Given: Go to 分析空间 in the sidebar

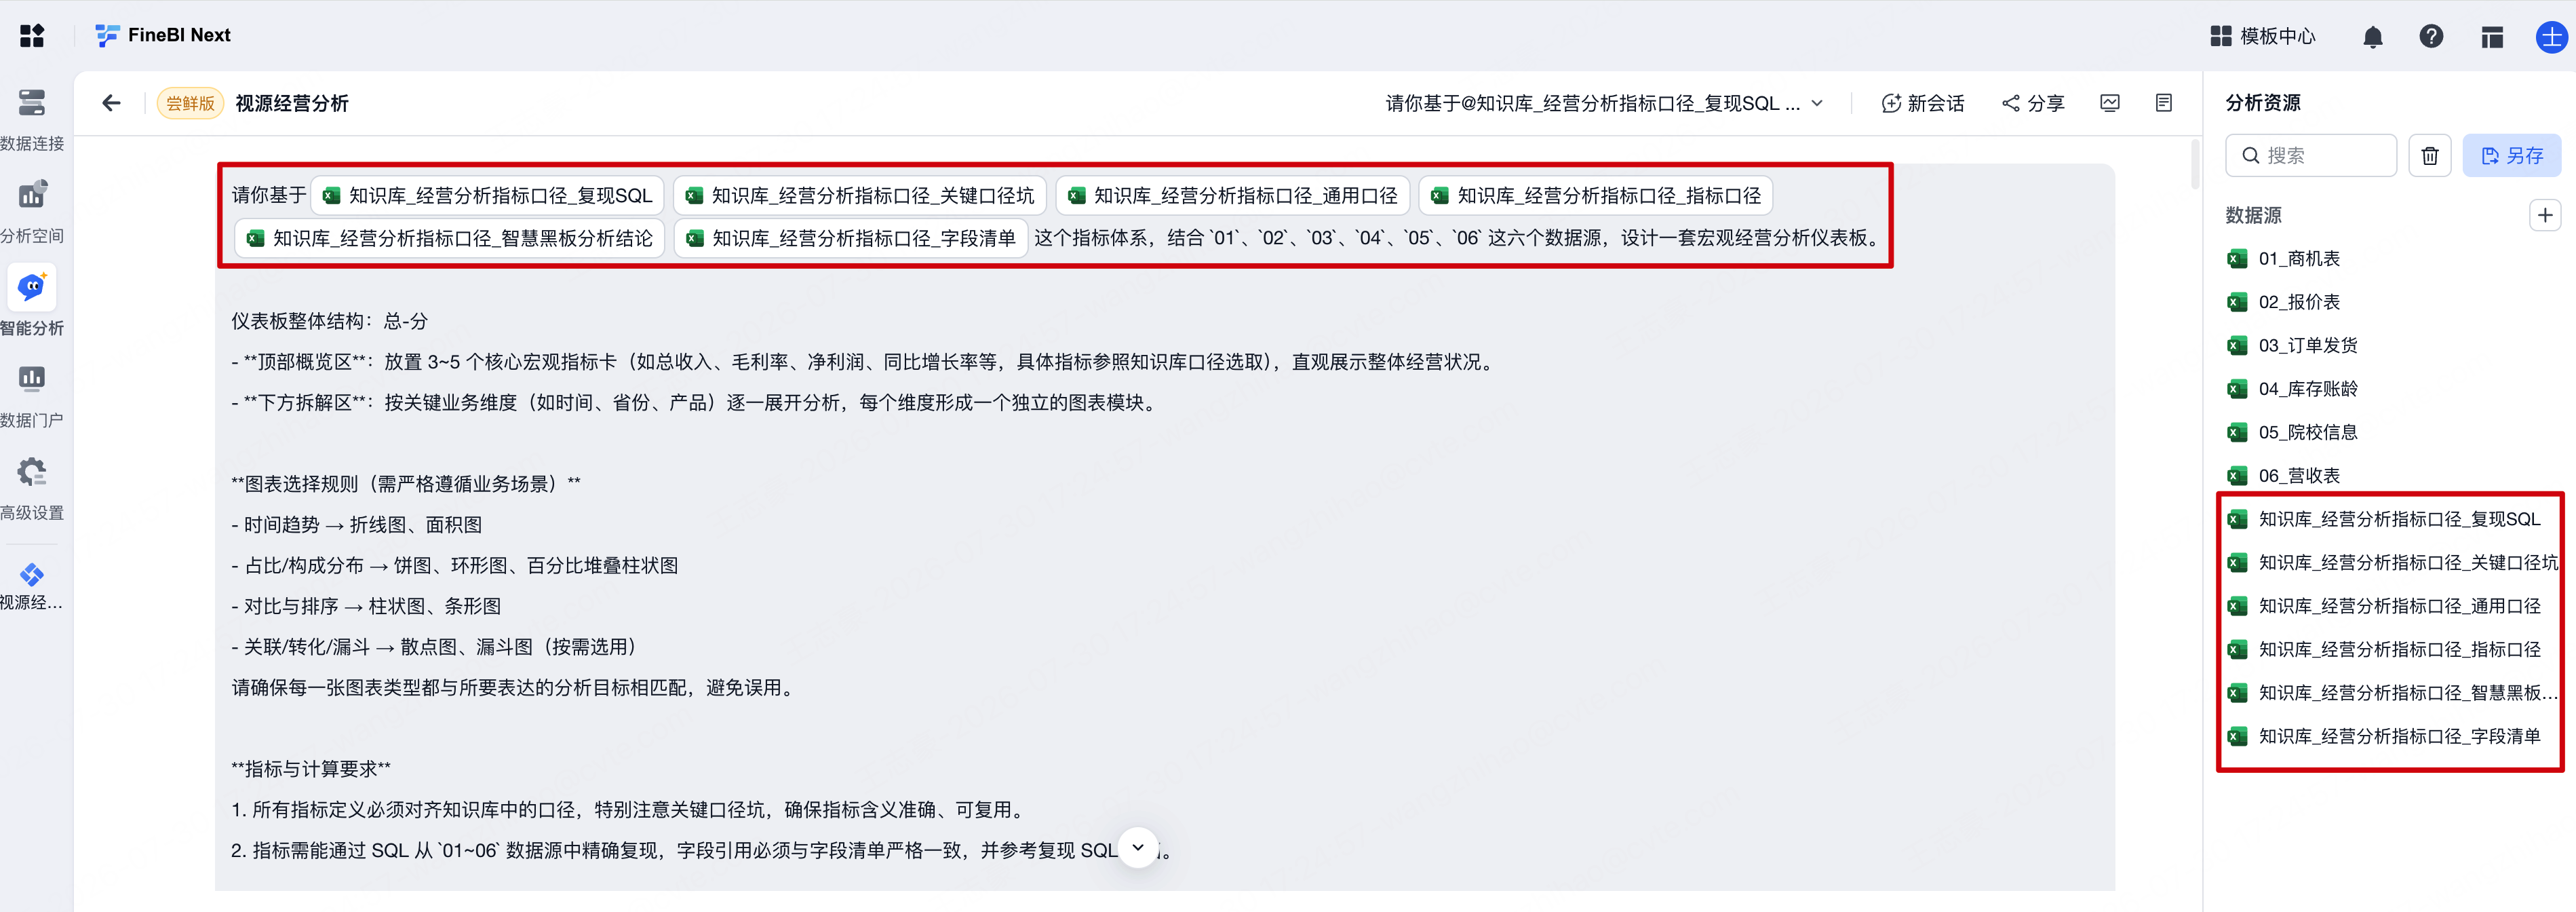Looking at the screenshot, I should coord(32,194).
